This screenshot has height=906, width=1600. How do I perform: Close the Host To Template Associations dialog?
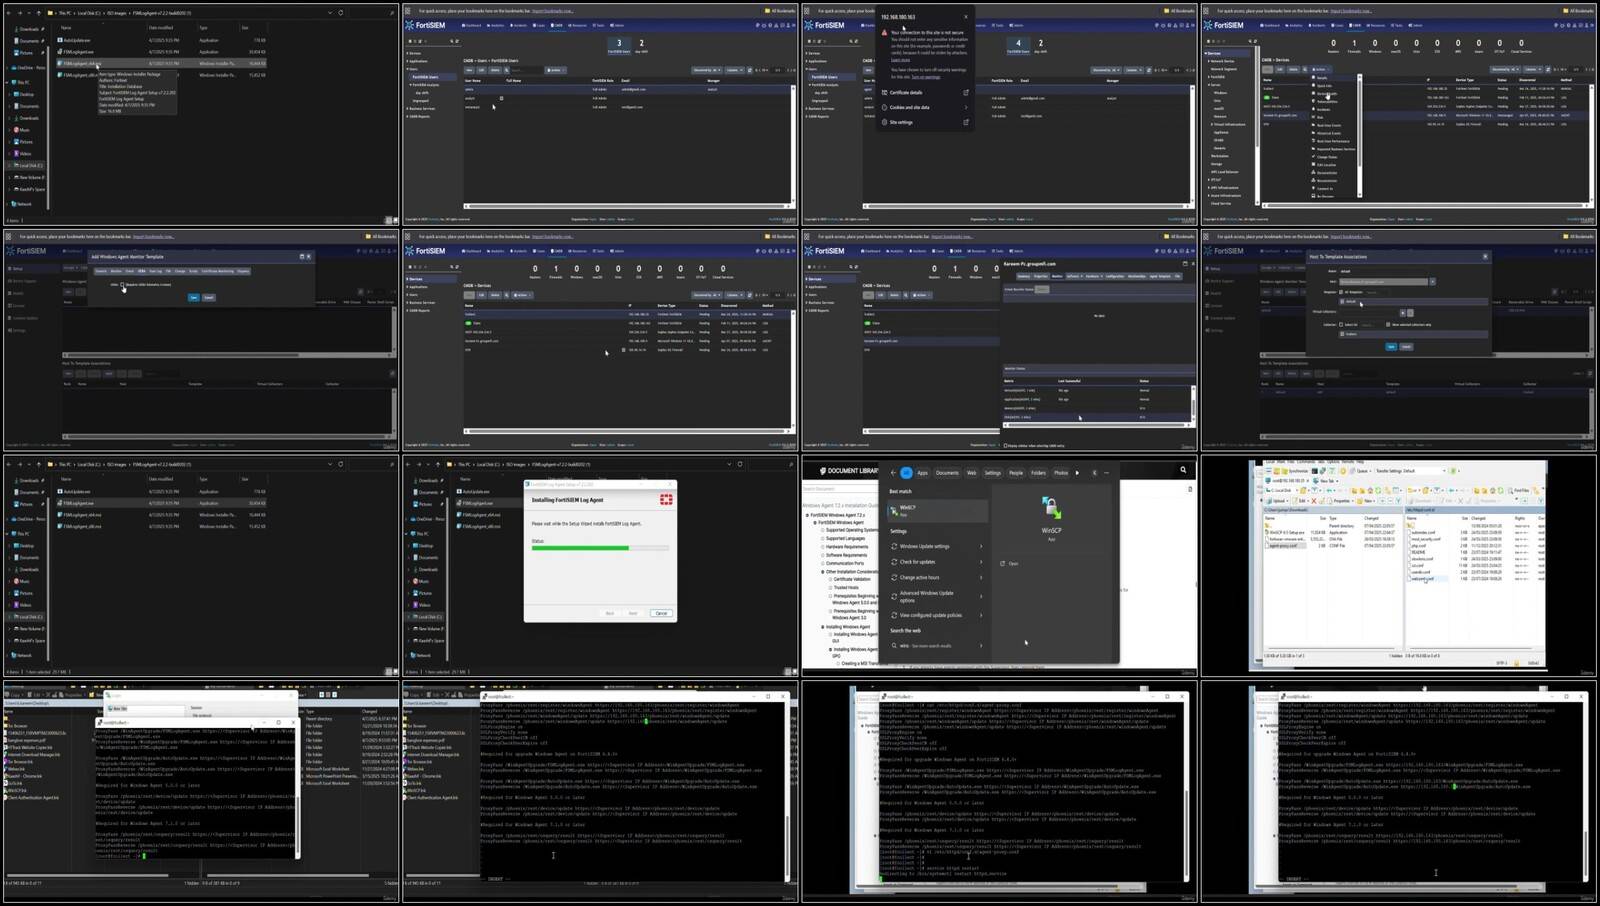(x=1485, y=257)
